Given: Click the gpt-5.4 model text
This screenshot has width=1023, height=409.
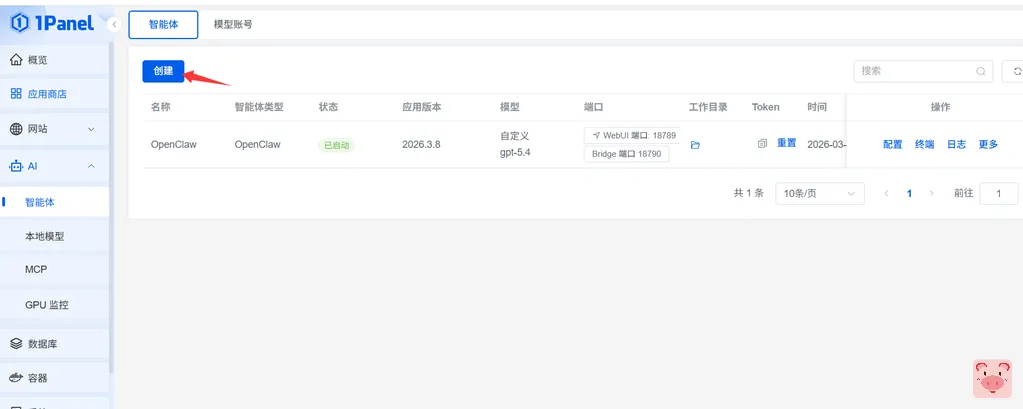Looking at the screenshot, I should tap(515, 153).
